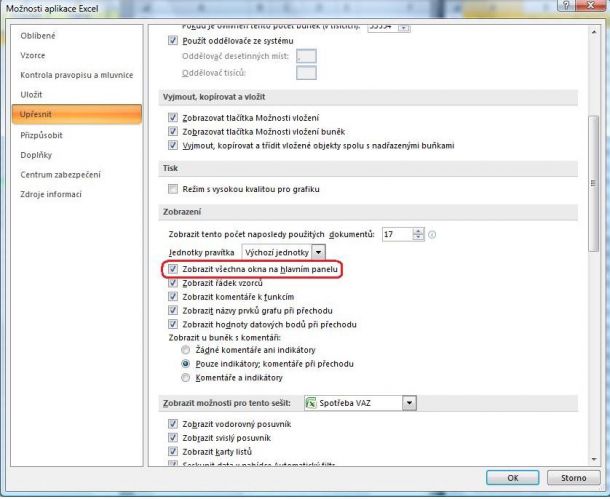Select Kontrola pravopisu a mluvnice category

point(77,75)
